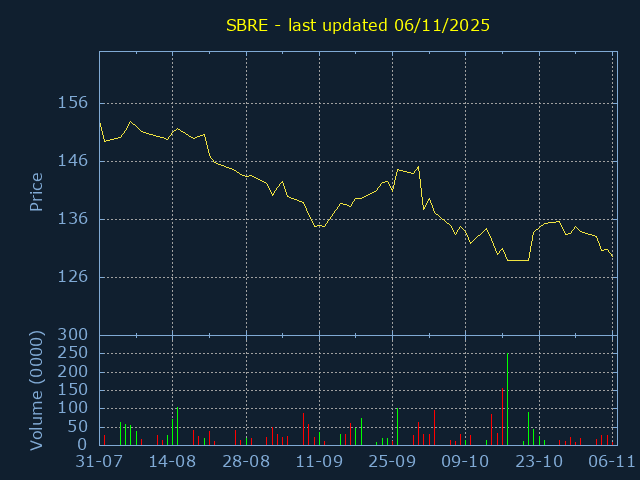Click the Volume (0000) axis label
Viewport: 640px width, 480px height.
coord(37,389)
